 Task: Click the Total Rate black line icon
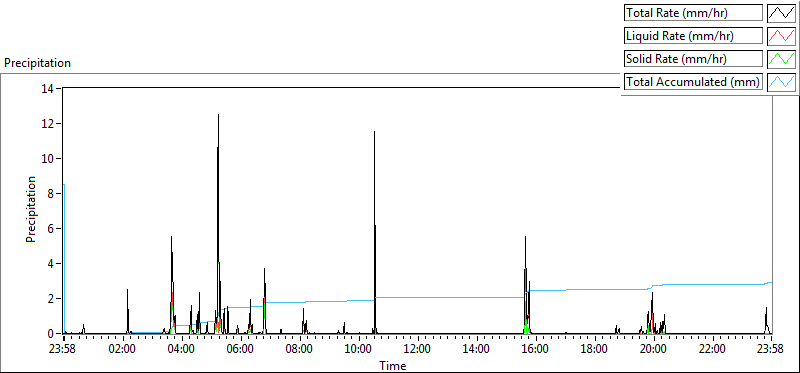pos(781,13)
